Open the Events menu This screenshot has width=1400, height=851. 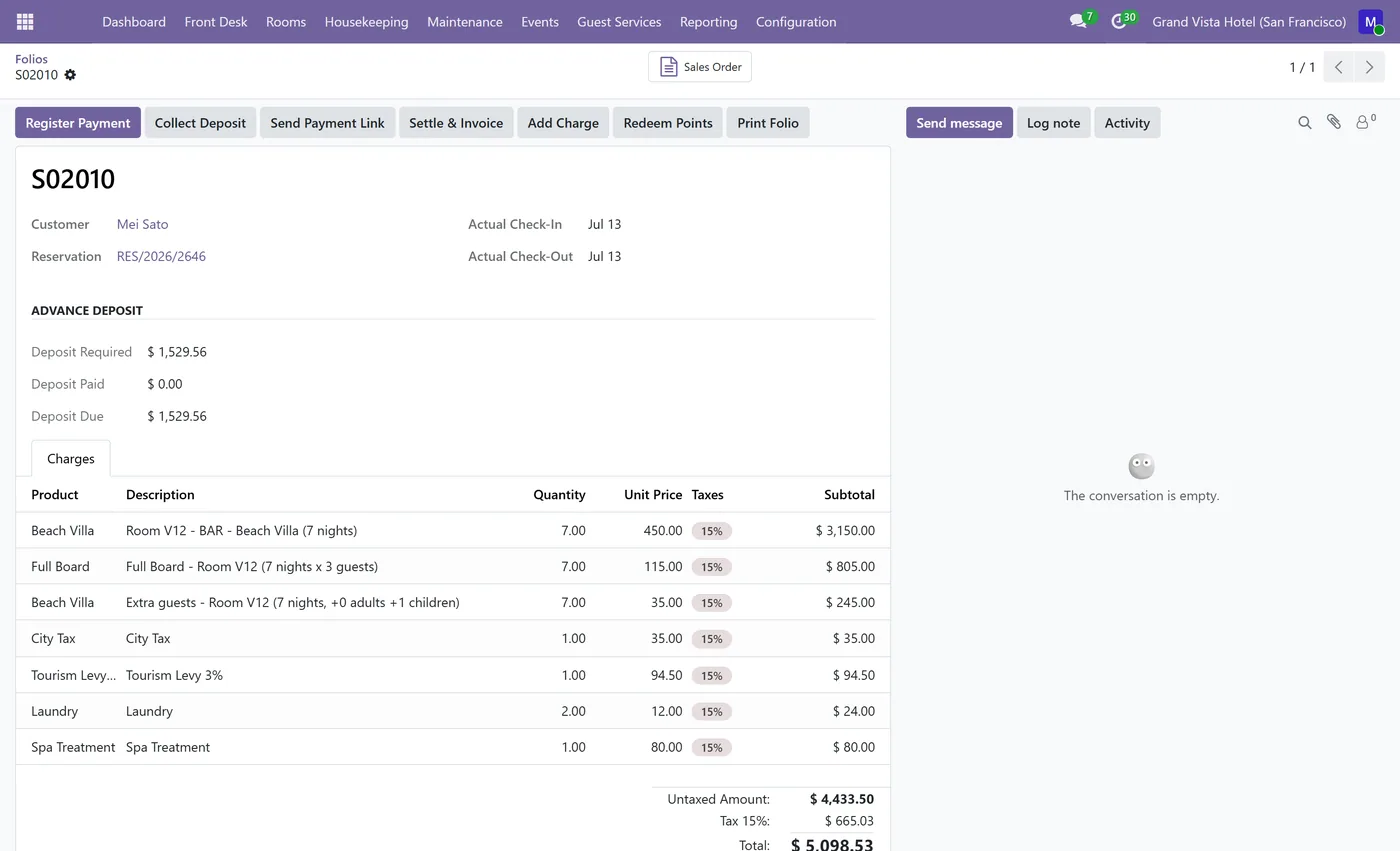click(540, 21)
